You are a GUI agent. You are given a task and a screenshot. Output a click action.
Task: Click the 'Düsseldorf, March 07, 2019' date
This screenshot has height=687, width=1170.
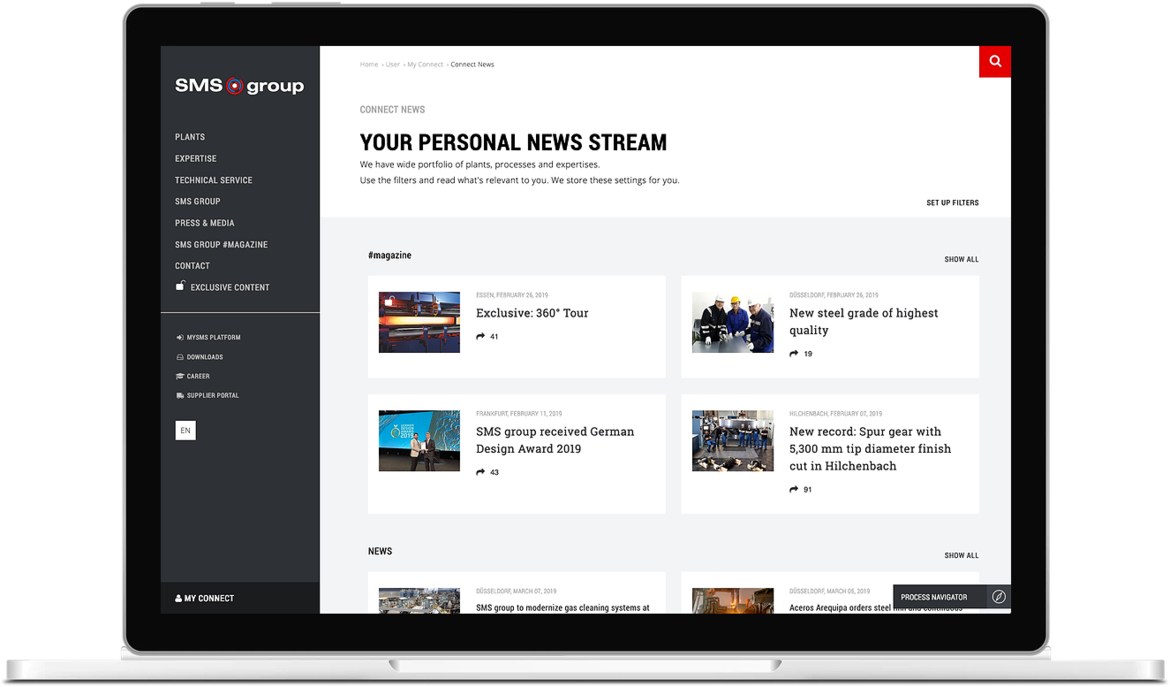pos(516,592)
